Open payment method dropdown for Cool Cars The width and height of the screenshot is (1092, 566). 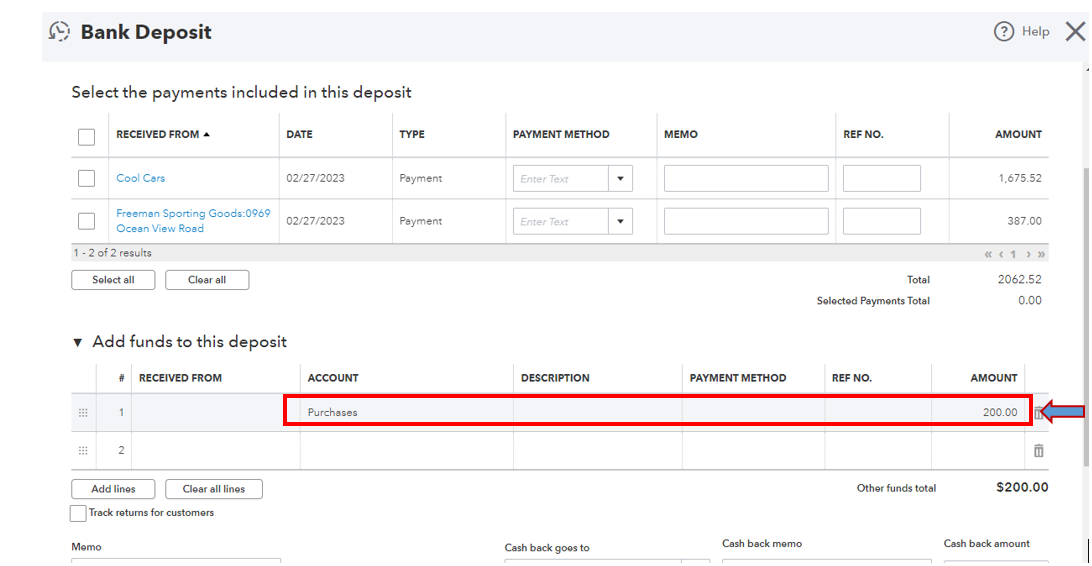click(620, 179)
